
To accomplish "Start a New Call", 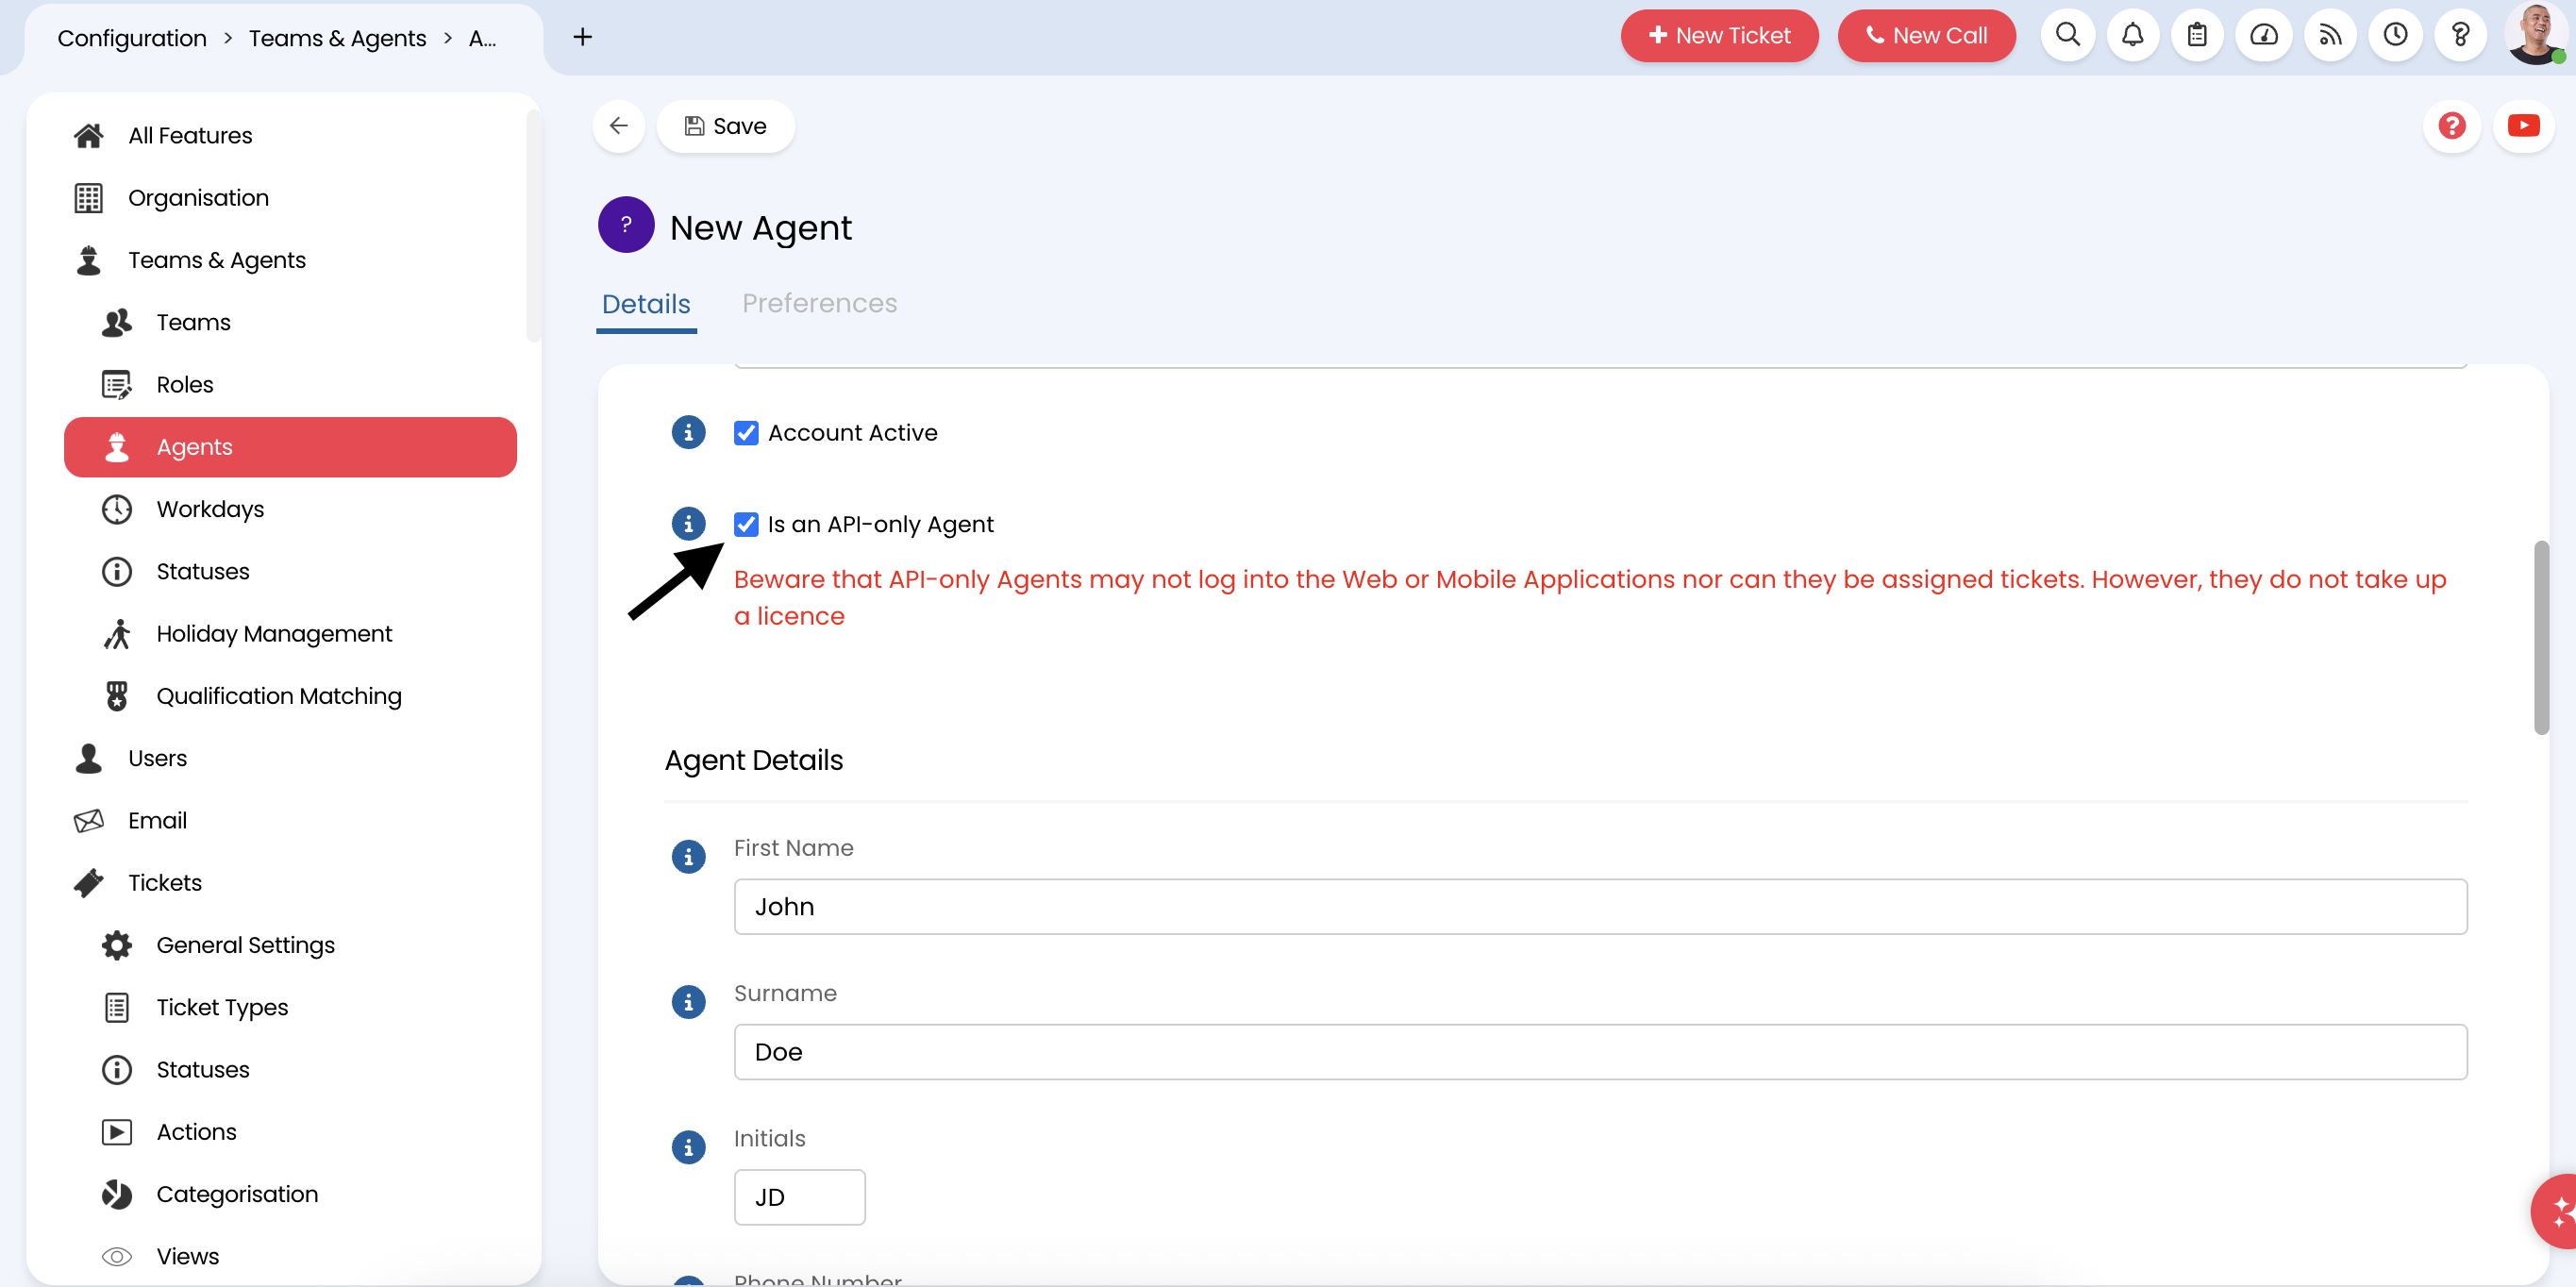I will coord(1926,35).
